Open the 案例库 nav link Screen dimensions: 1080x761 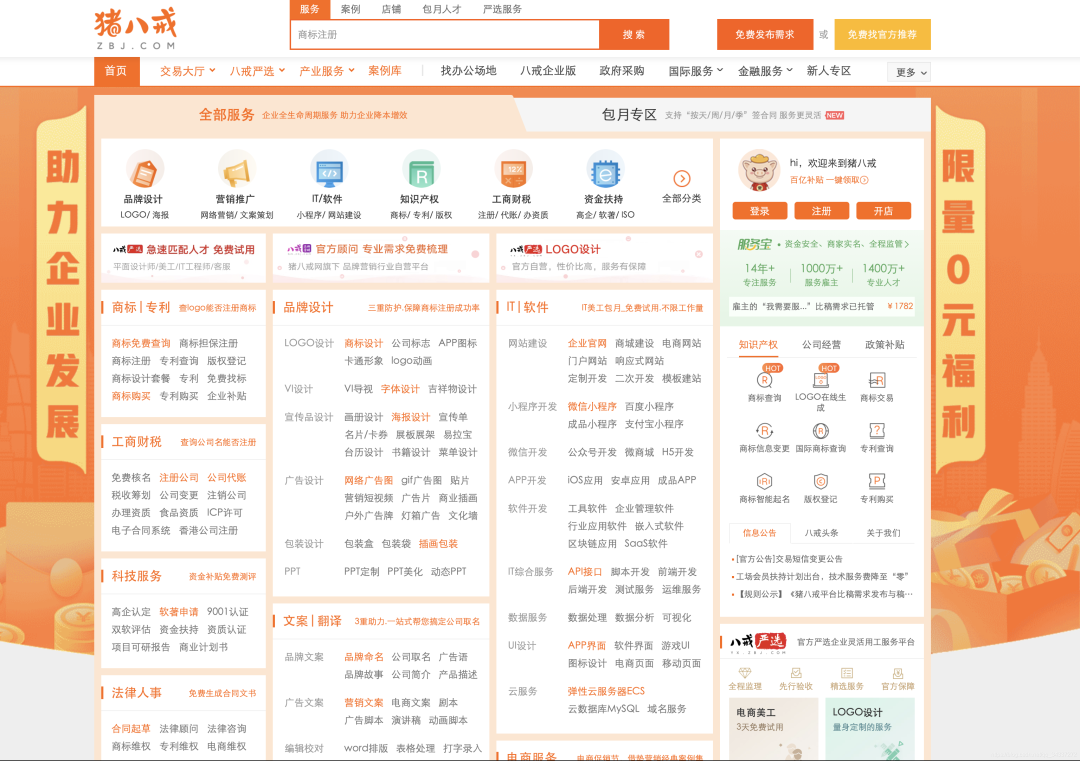(385, 71)
